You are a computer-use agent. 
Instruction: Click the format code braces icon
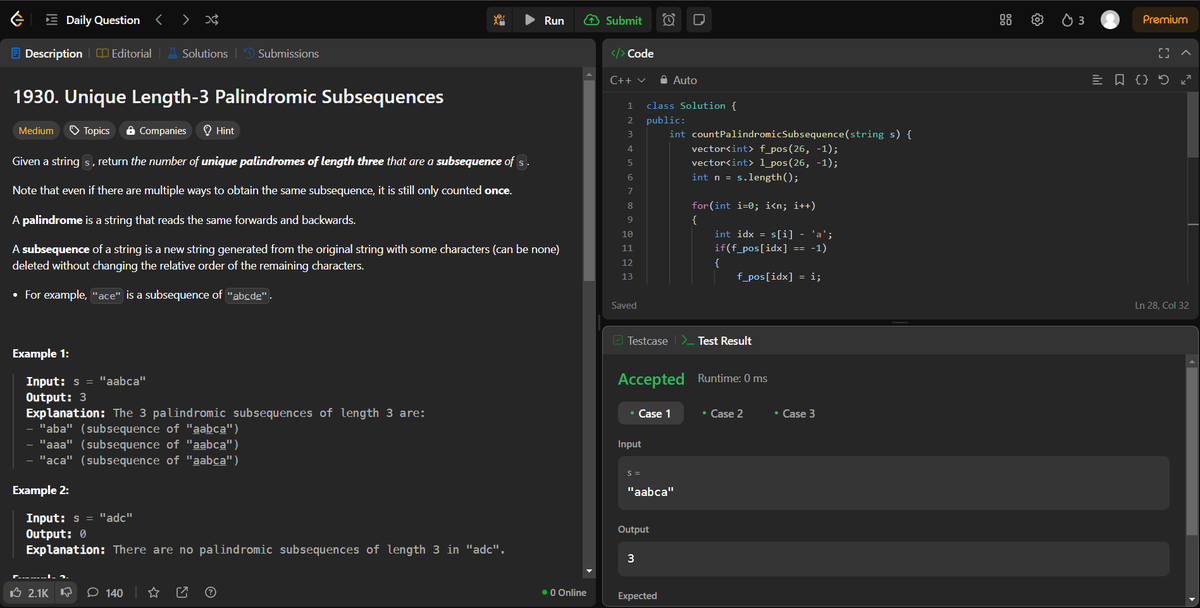click(x=1141, y=79)
